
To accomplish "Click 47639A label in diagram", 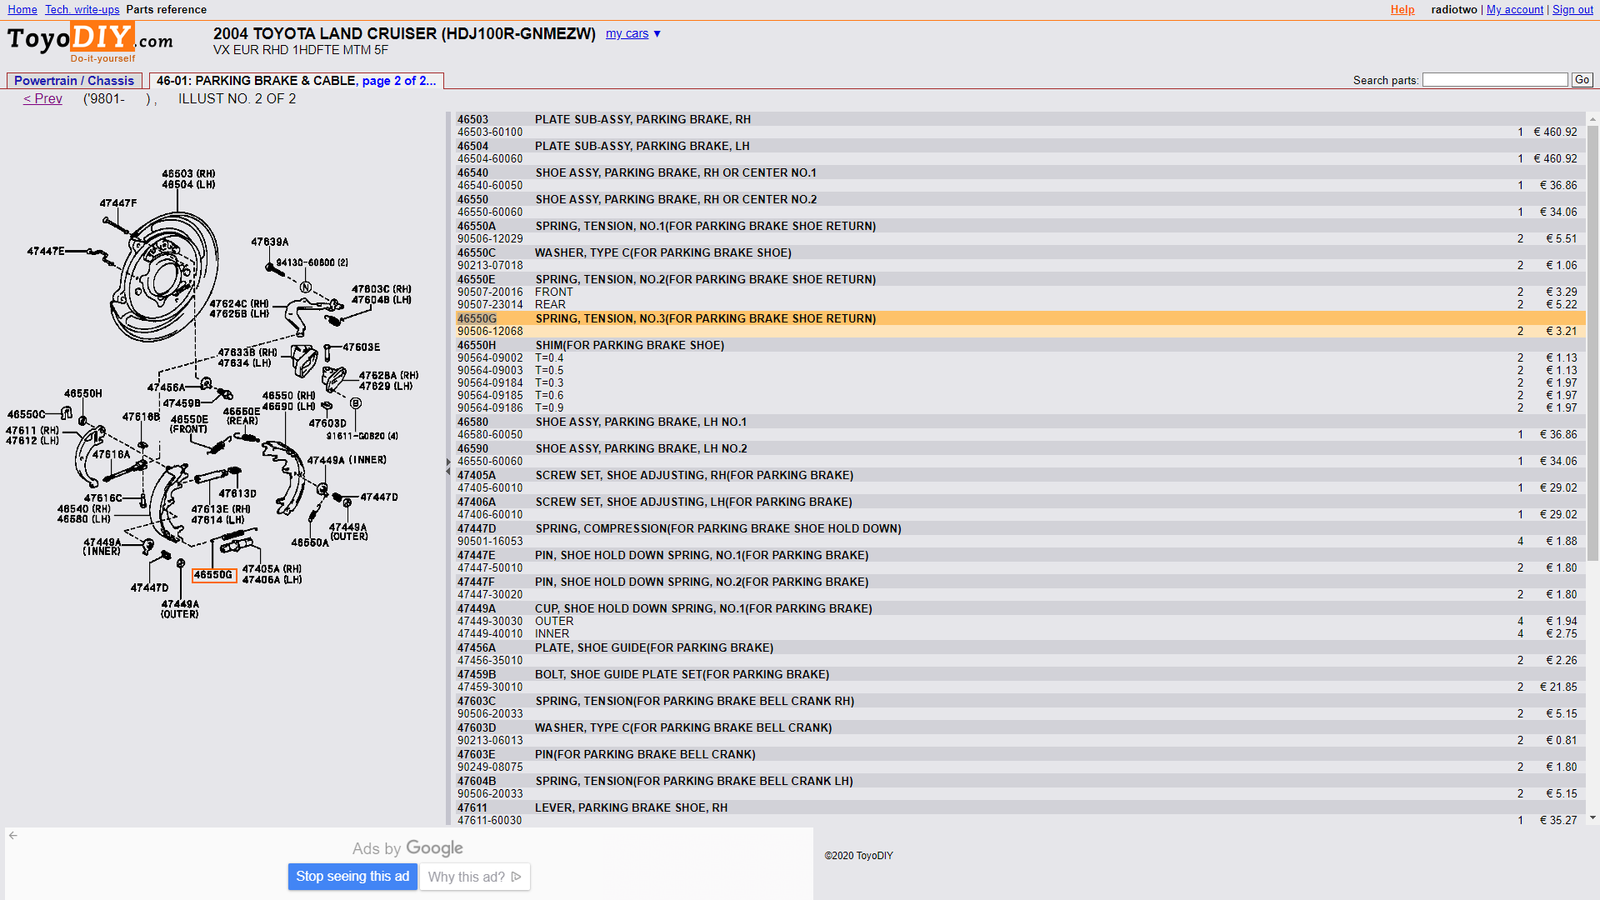I will (270, 242).
